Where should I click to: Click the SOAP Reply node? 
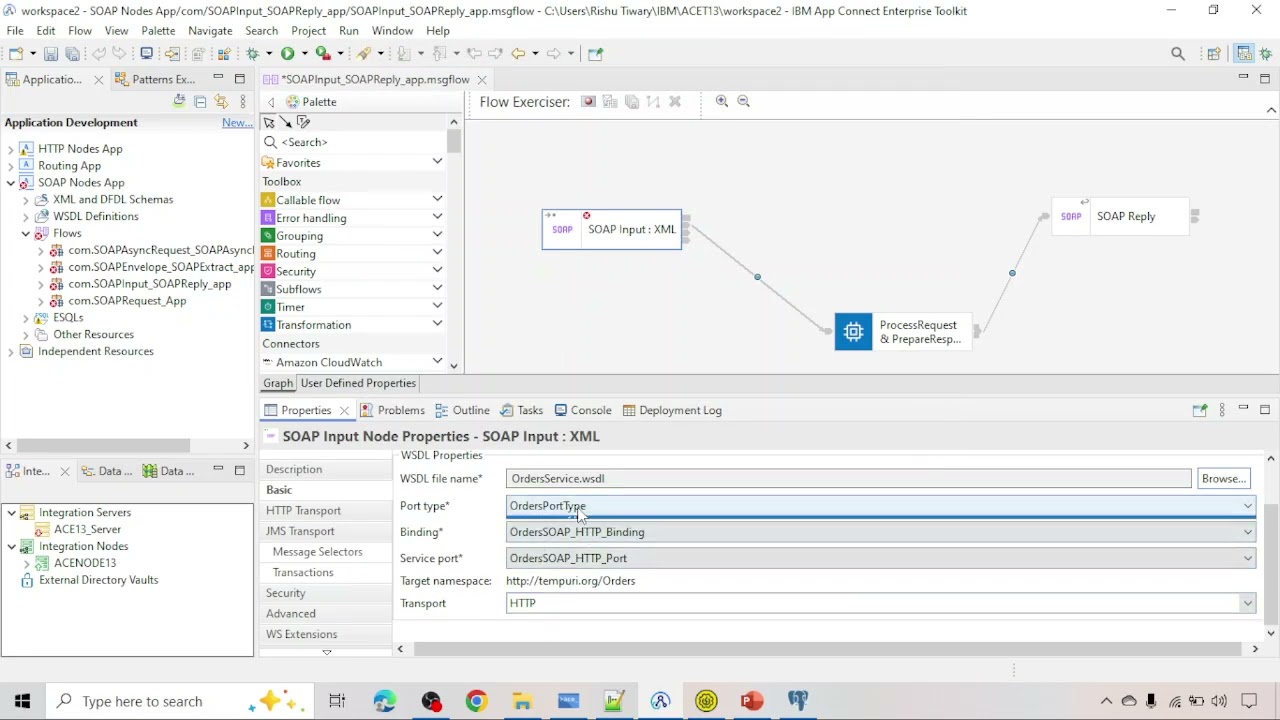[1120, 216]
